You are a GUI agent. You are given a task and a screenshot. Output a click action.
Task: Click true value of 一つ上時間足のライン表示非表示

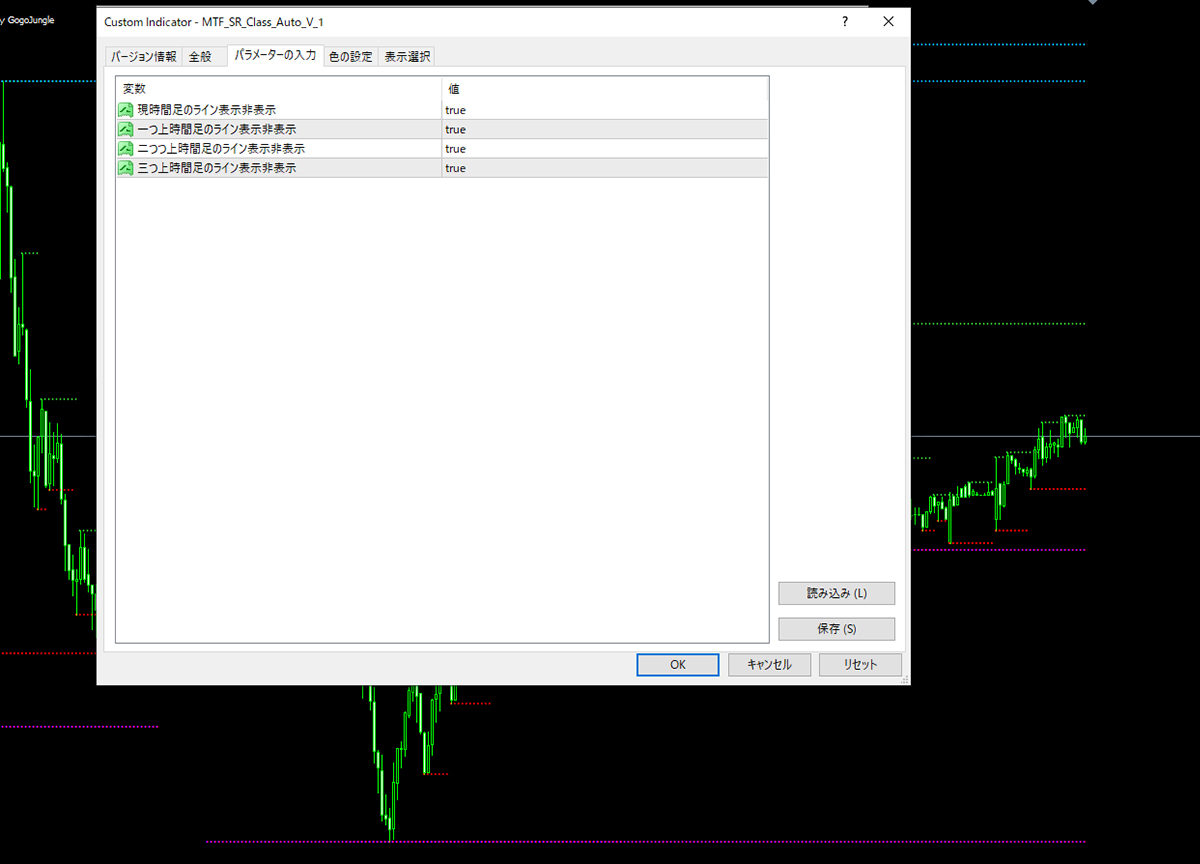(456, 129)
